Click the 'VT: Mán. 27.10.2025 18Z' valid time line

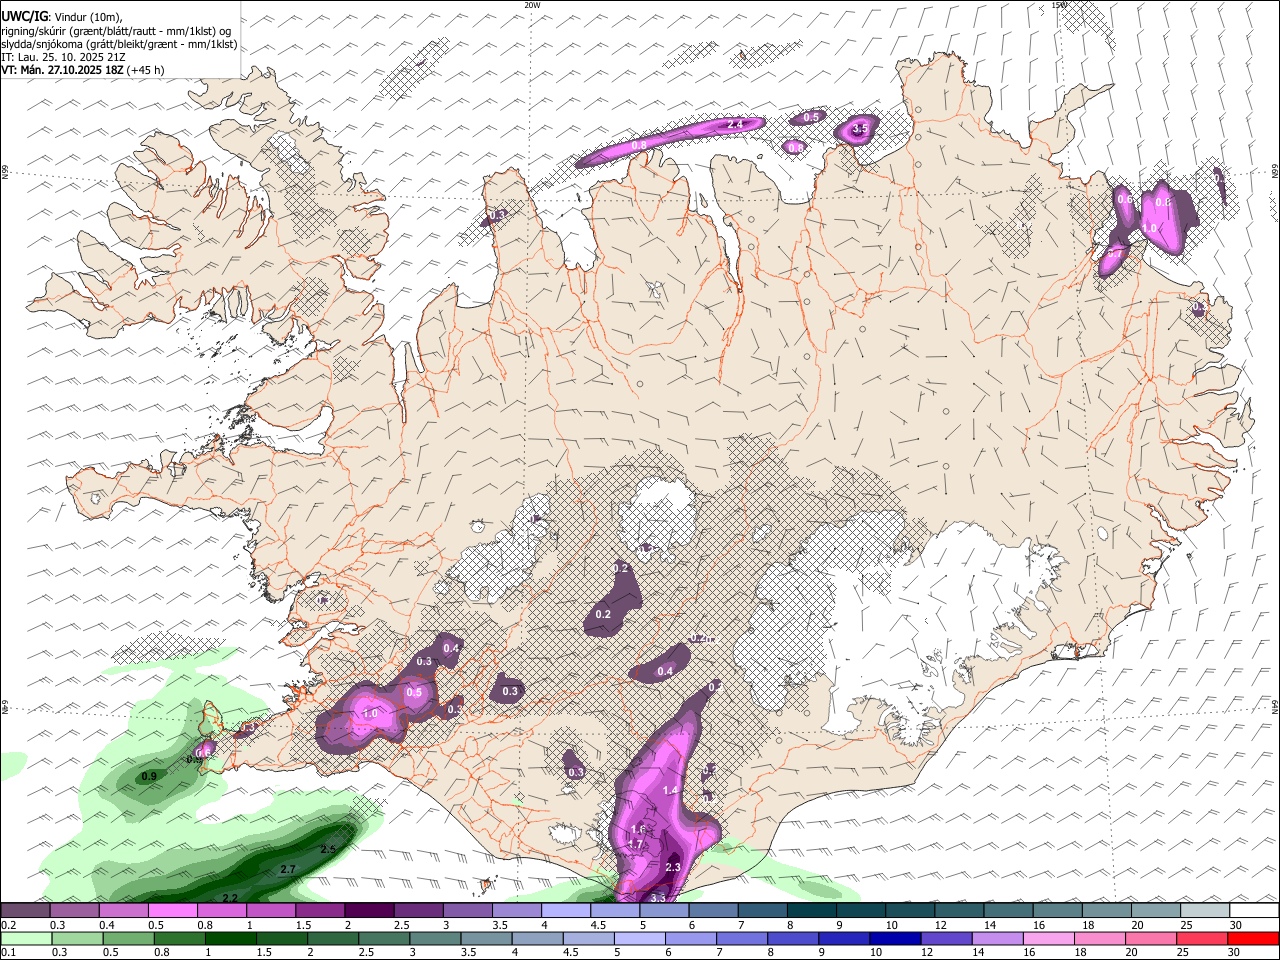(x=82, y=70)
